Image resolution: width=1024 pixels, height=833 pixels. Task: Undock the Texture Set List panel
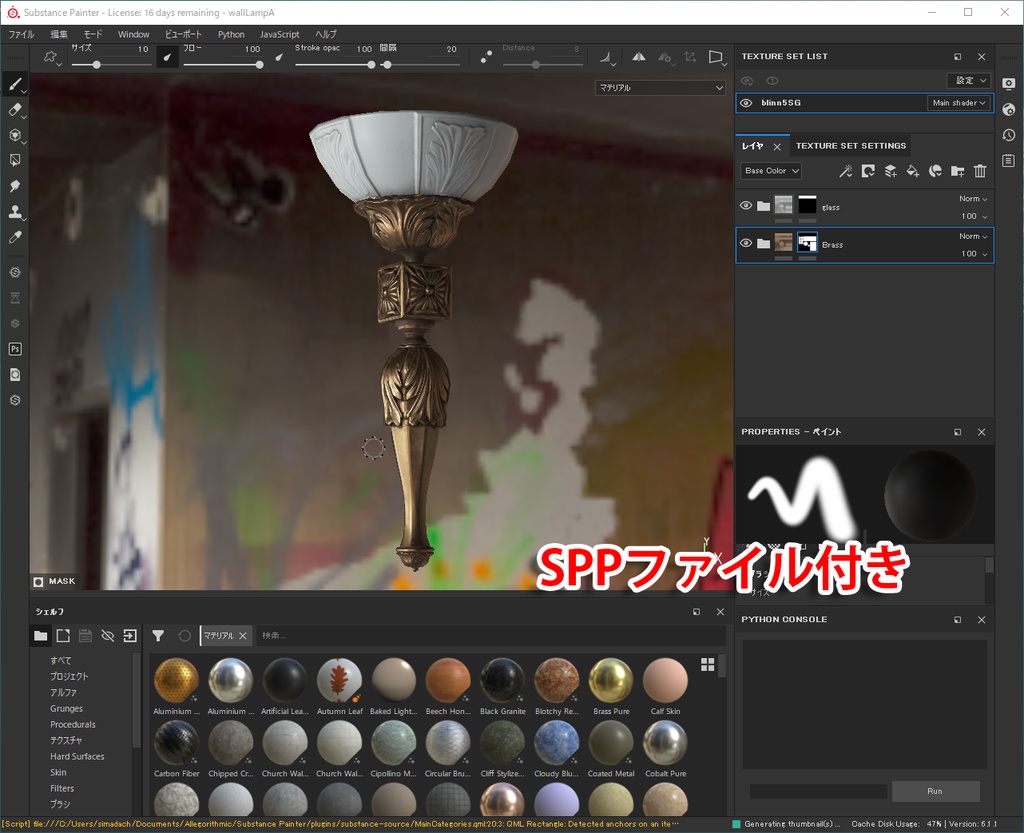click(957, 57)
